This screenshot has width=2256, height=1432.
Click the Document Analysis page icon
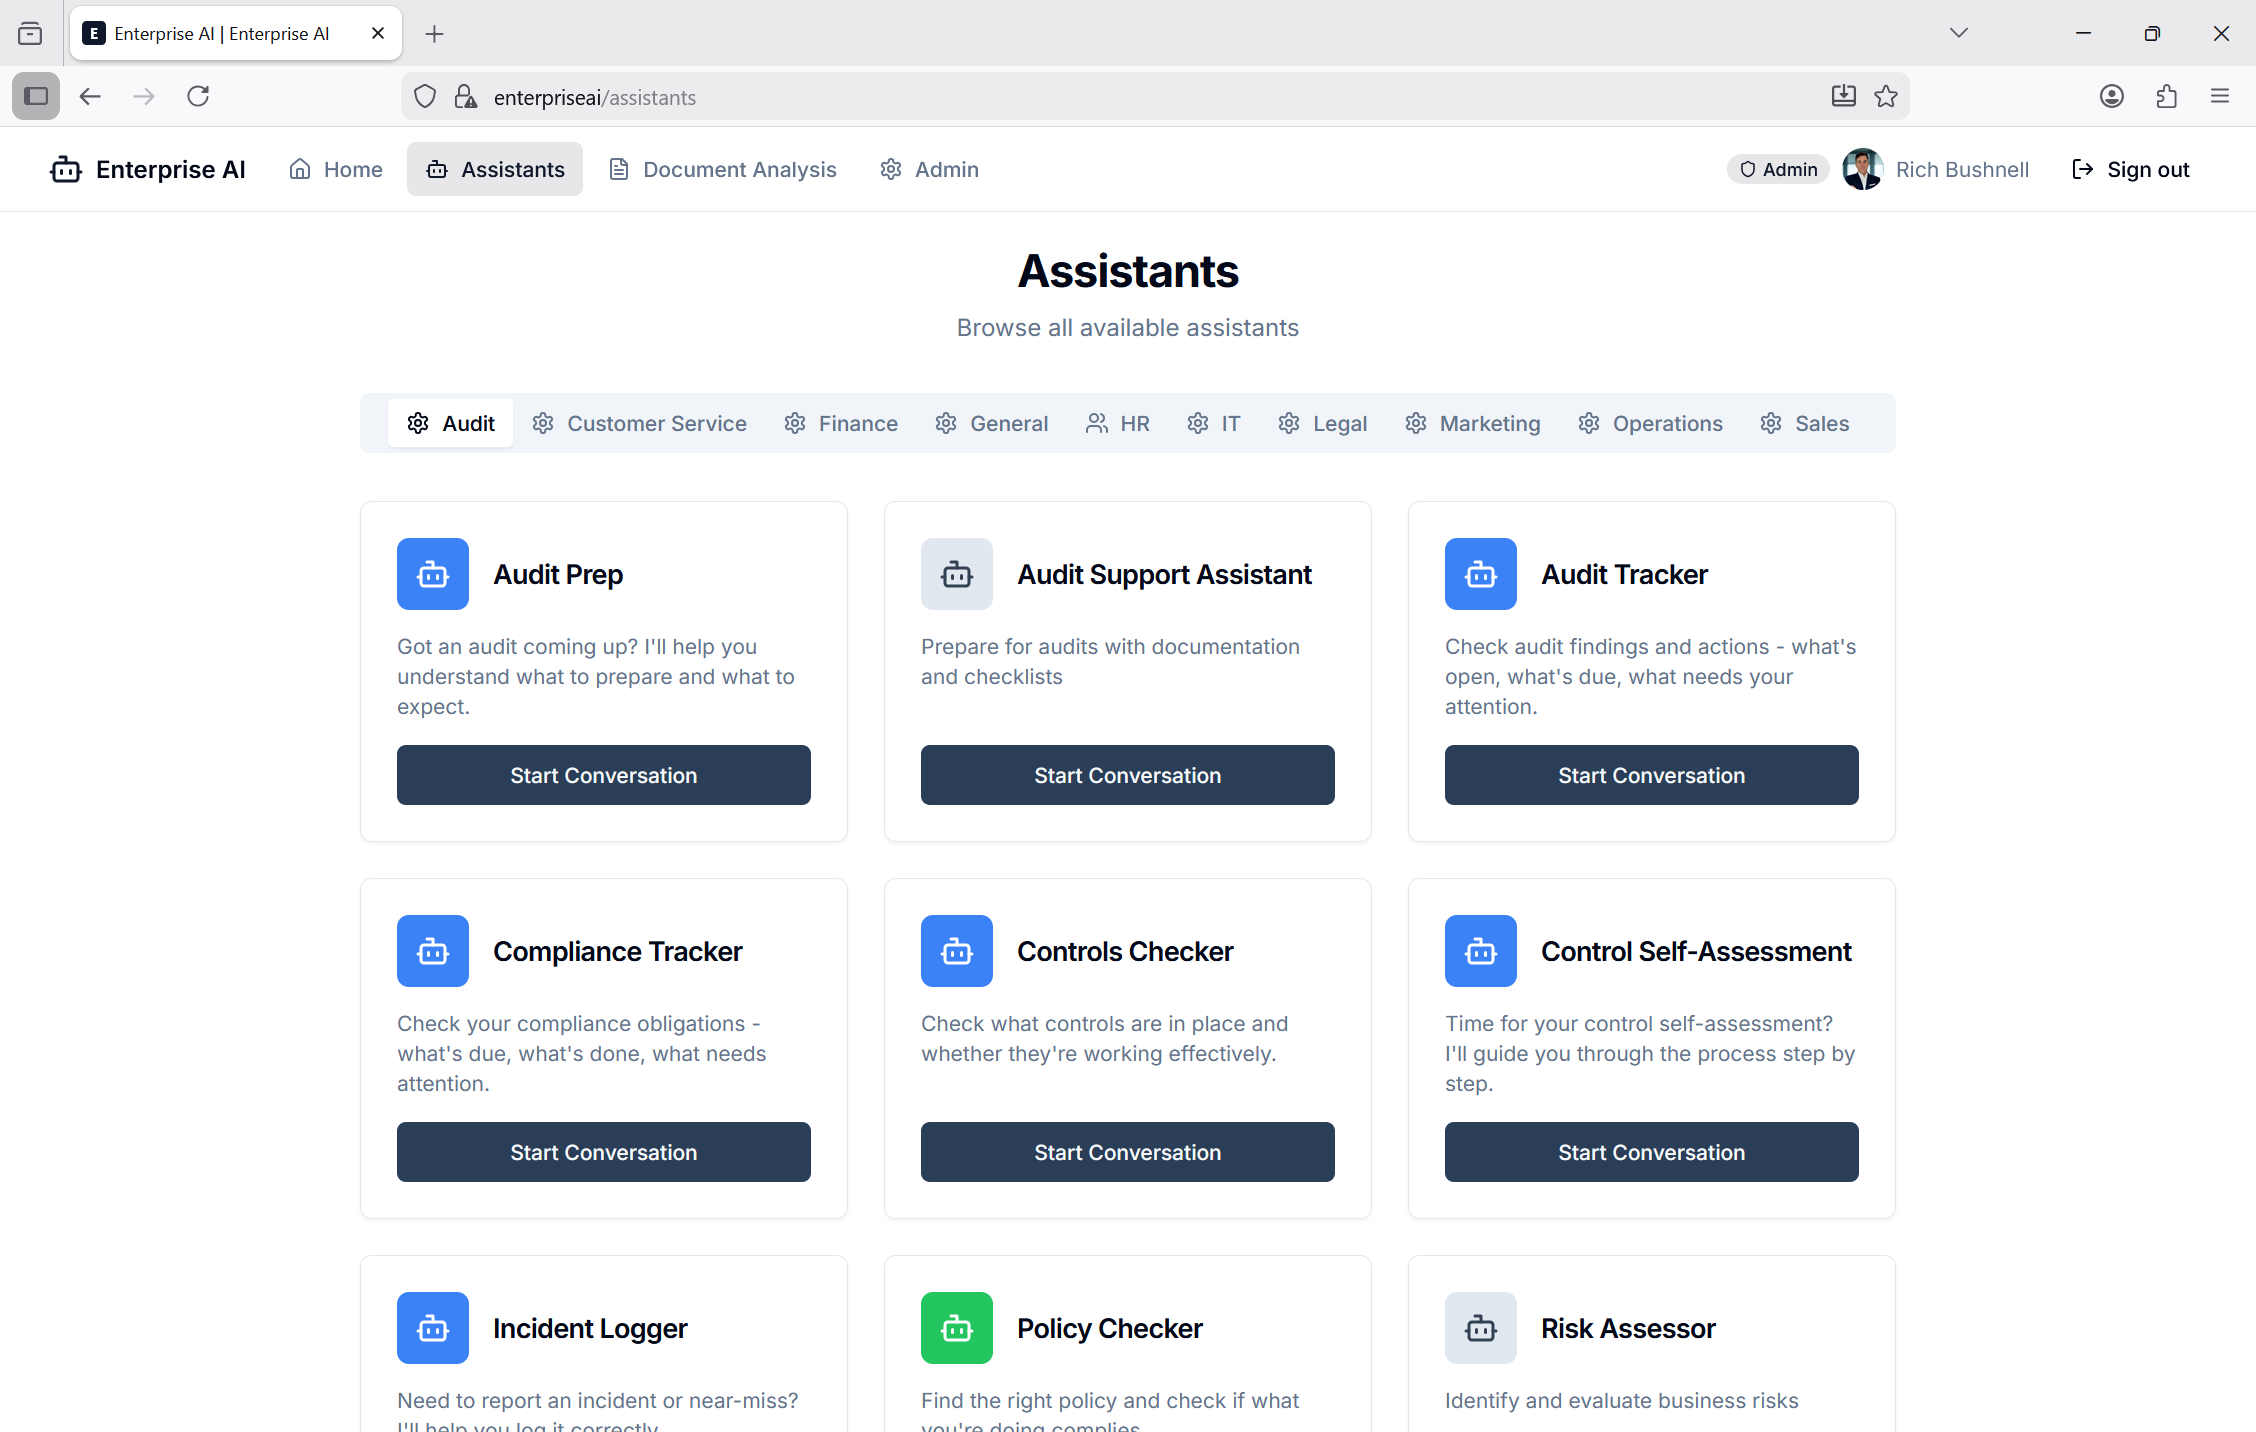[620, 169]
